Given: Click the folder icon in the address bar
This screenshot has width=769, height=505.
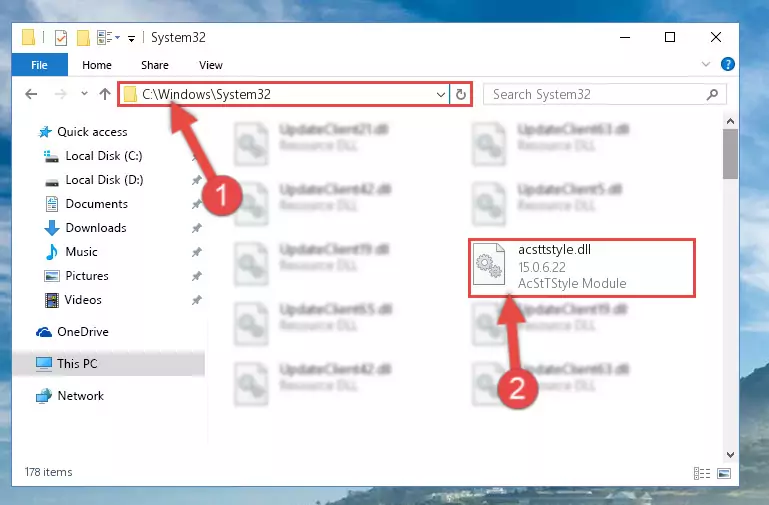Looking at the screenshot, I should 129,94.
